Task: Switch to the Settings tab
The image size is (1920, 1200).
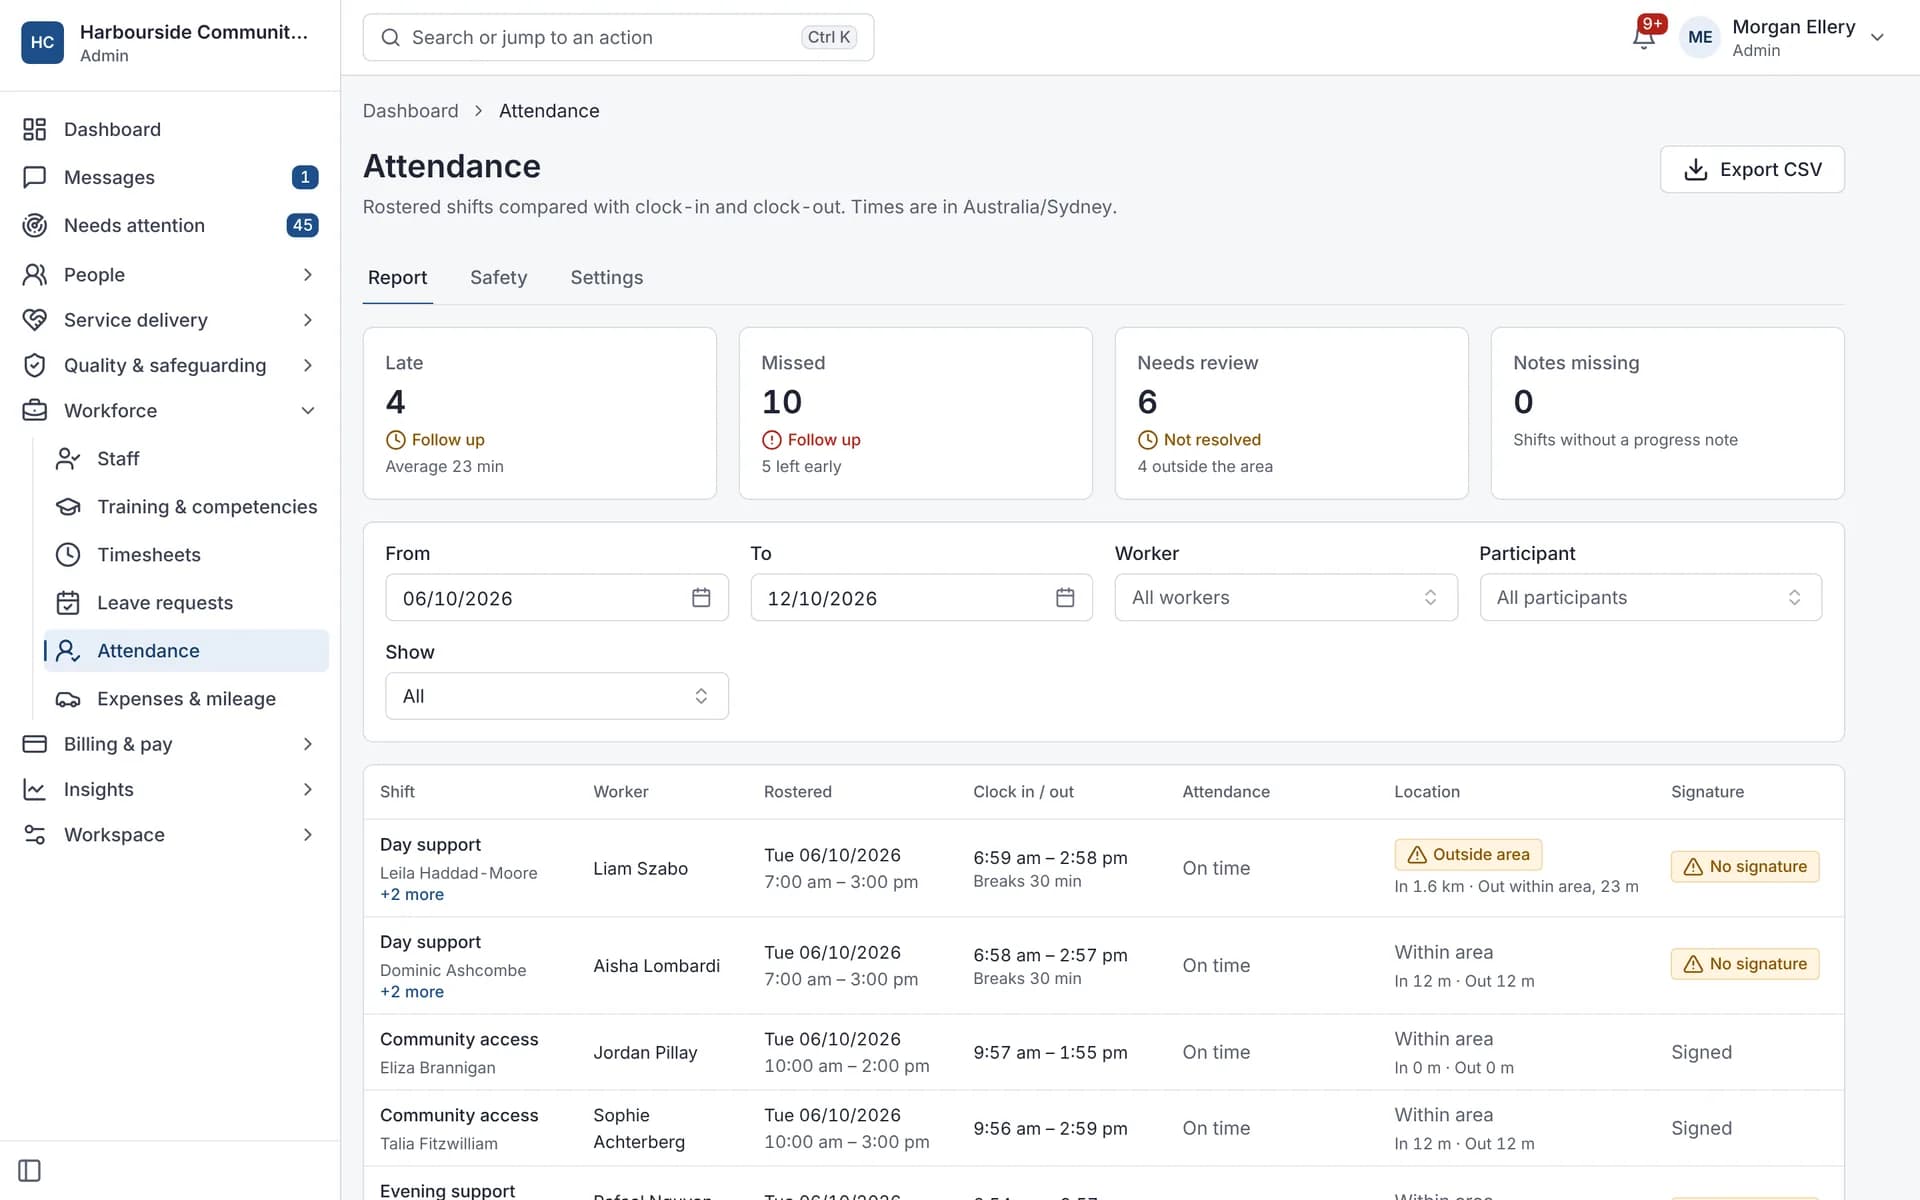Action: pyautogui.click(x=606, y=277)
